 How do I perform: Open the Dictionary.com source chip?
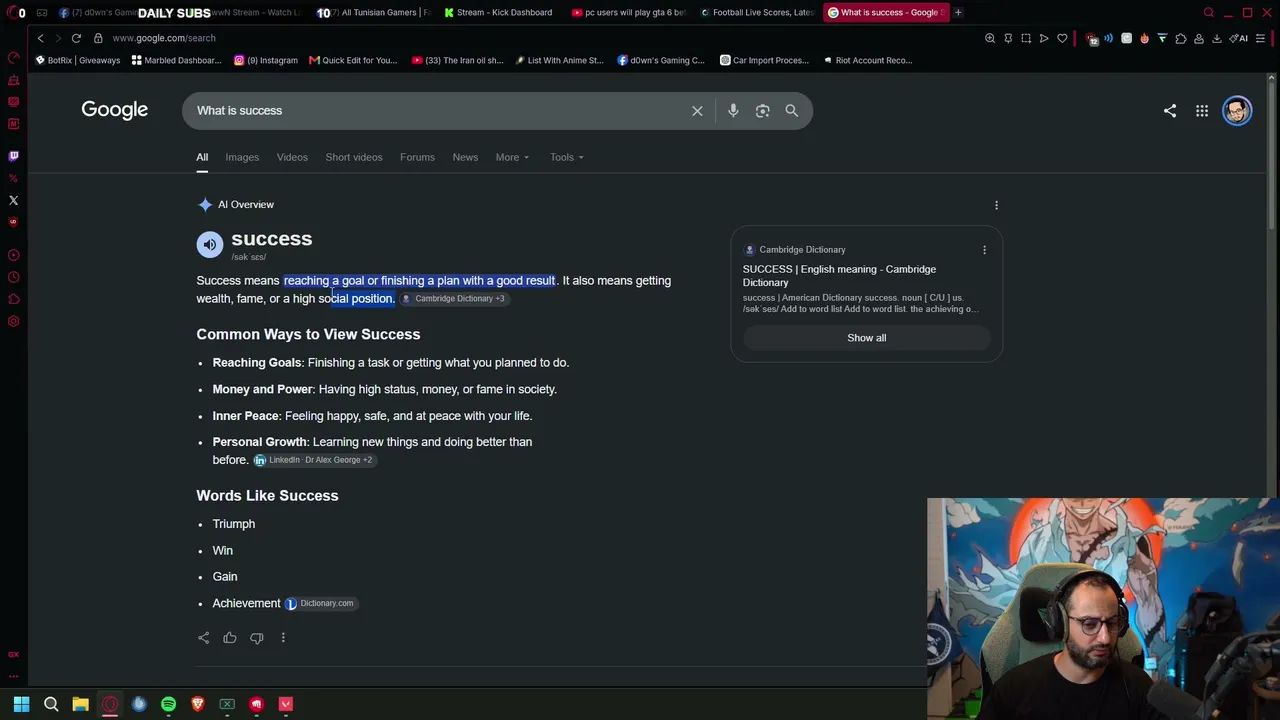320,604
